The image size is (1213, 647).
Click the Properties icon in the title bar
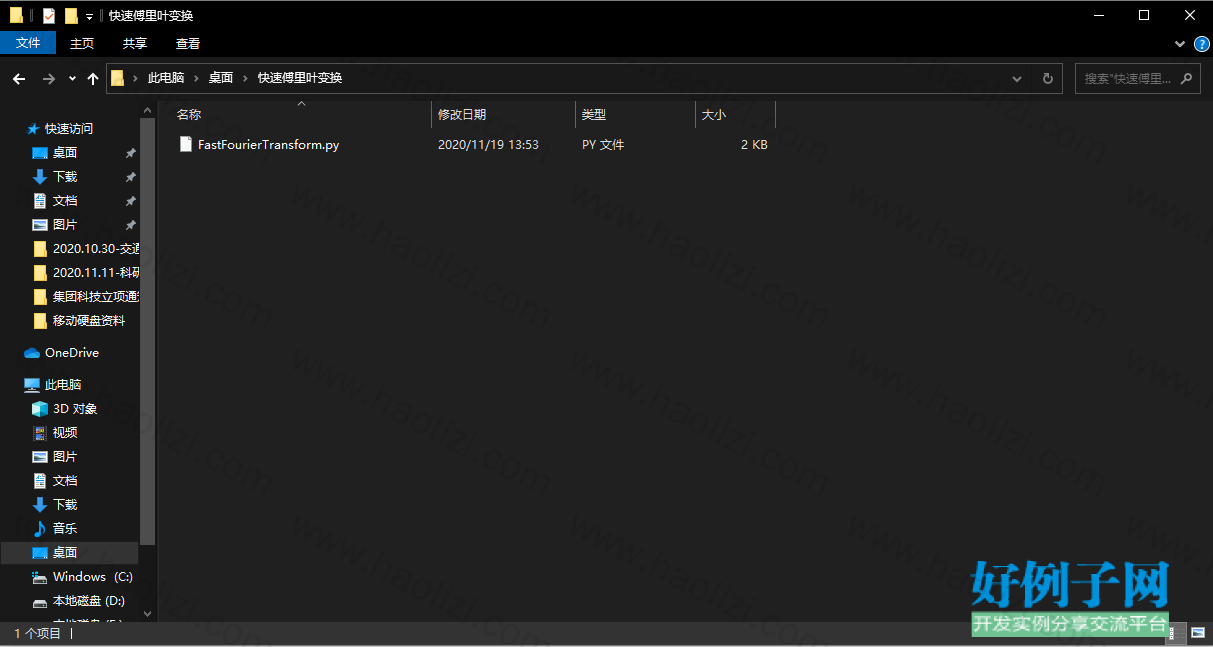(x=48, y=16)
